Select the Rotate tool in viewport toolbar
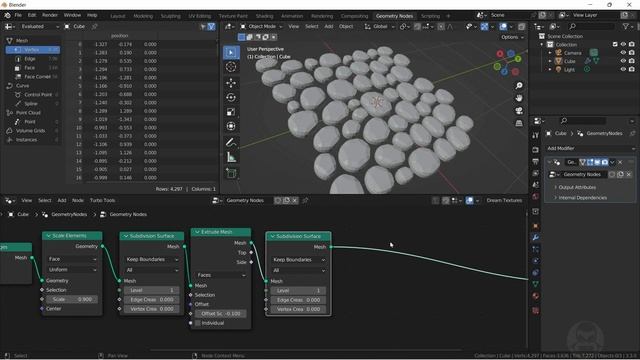 [231, 98]
